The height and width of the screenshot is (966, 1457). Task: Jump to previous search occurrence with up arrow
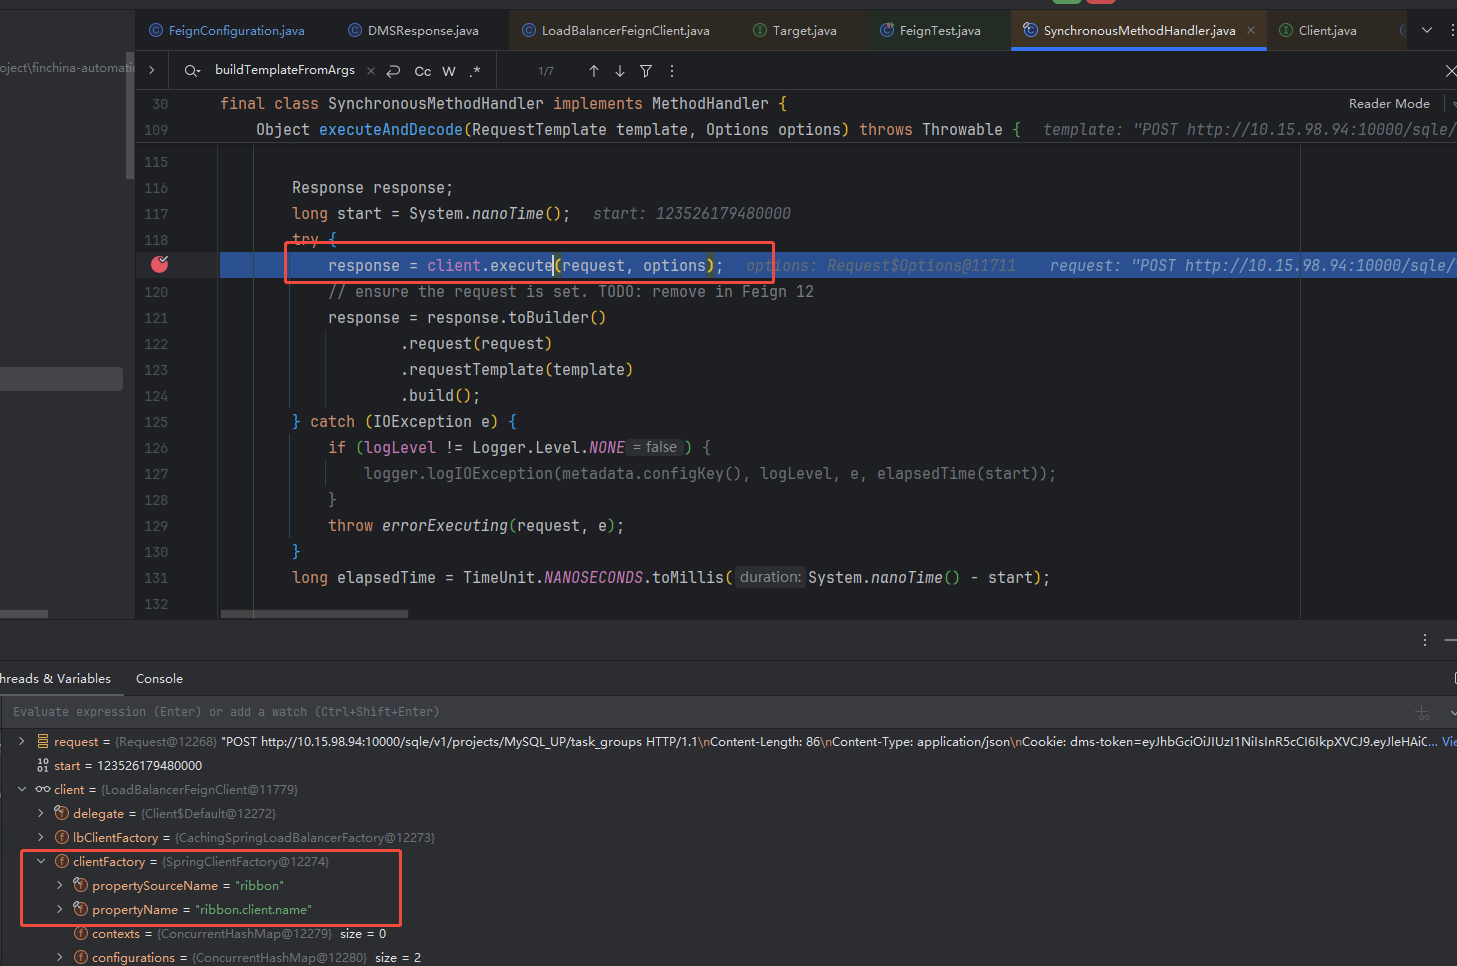click(593, 70)
